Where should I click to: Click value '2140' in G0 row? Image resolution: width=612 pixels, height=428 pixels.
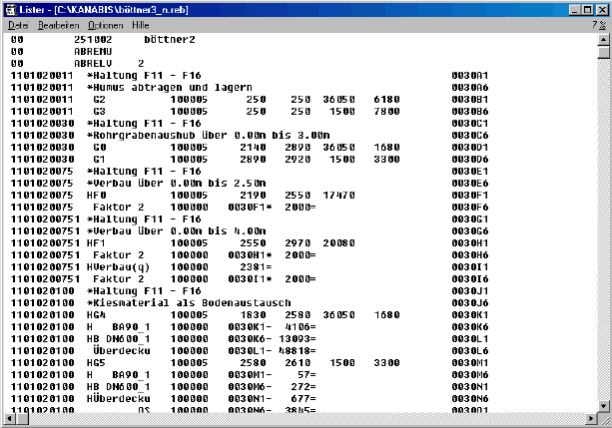pos(253,147)
